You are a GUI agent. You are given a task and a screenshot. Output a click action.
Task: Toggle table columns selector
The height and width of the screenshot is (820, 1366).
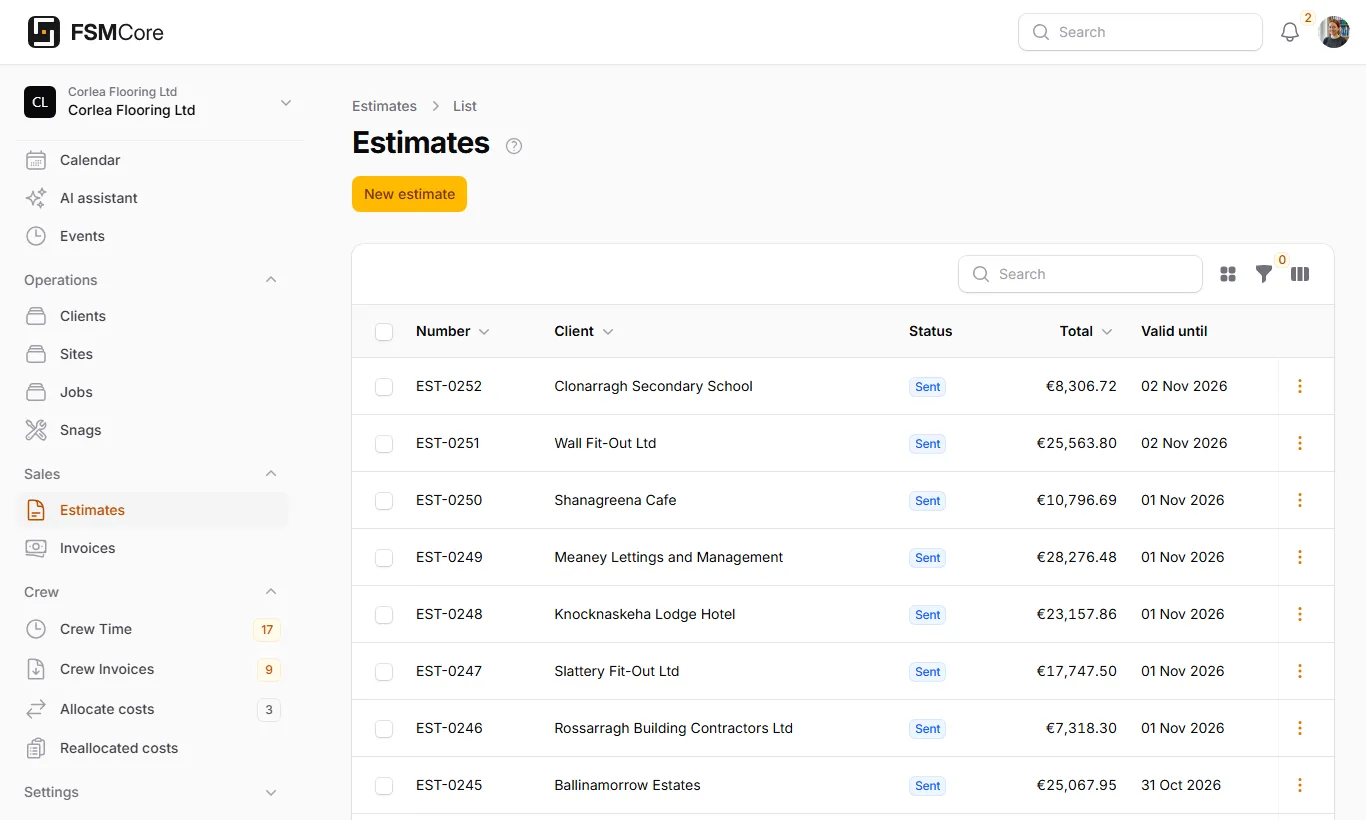click(1300, 274)
